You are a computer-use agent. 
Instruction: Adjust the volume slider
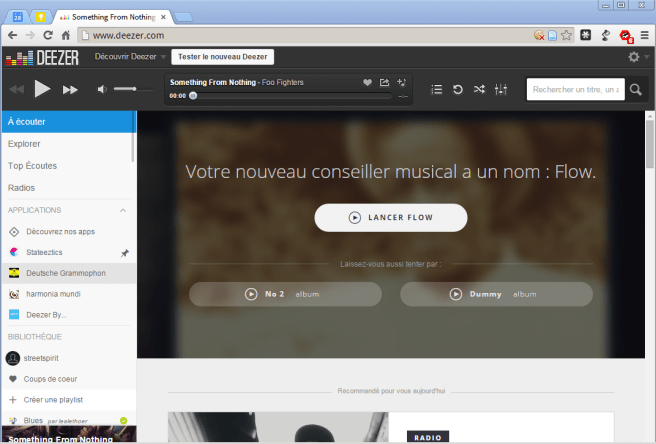pyautogui.click(x=133, y=89)
